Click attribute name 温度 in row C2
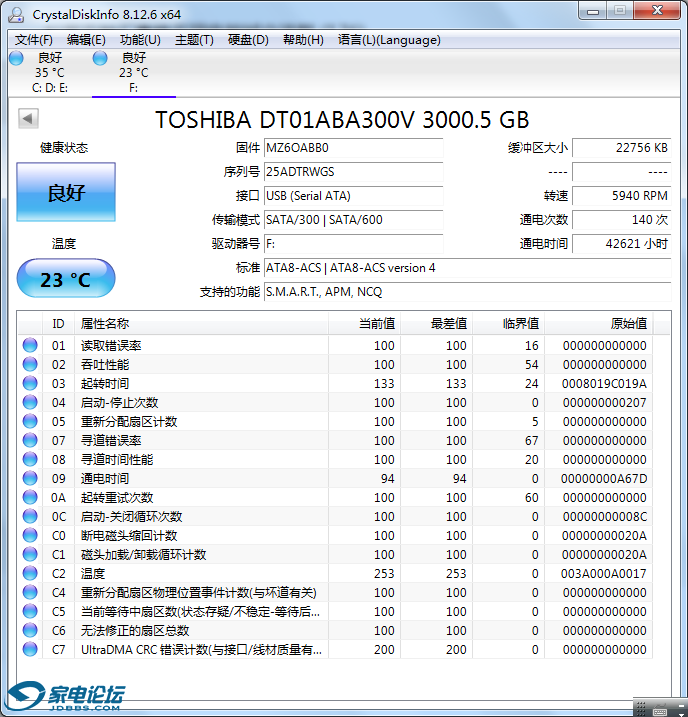688x717 pixels. (93, 573)
